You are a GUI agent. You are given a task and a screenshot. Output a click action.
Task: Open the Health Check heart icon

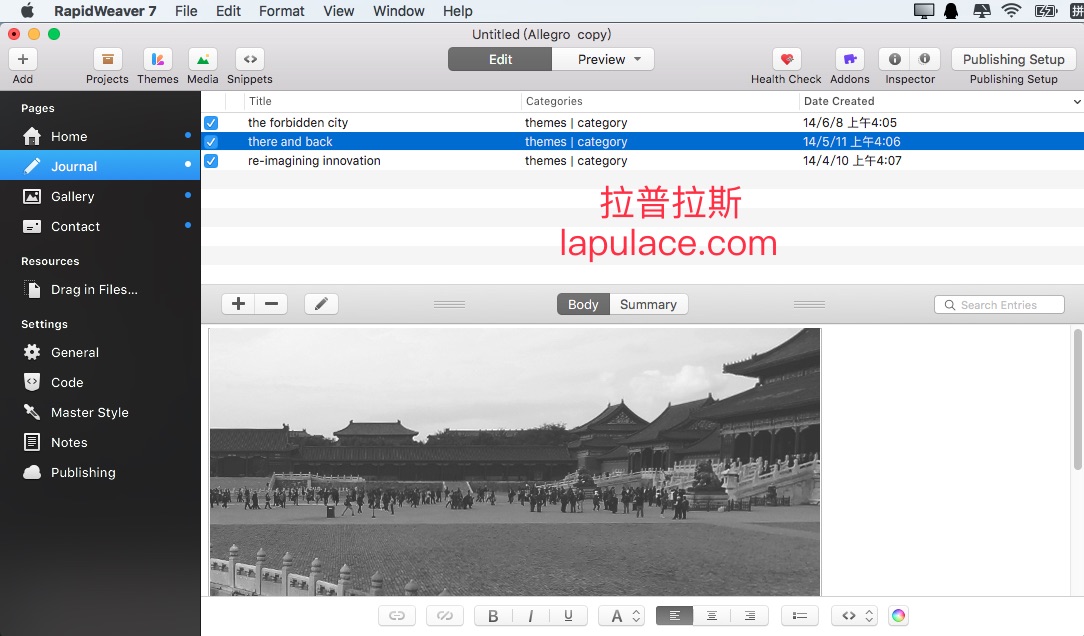point(786,59)
